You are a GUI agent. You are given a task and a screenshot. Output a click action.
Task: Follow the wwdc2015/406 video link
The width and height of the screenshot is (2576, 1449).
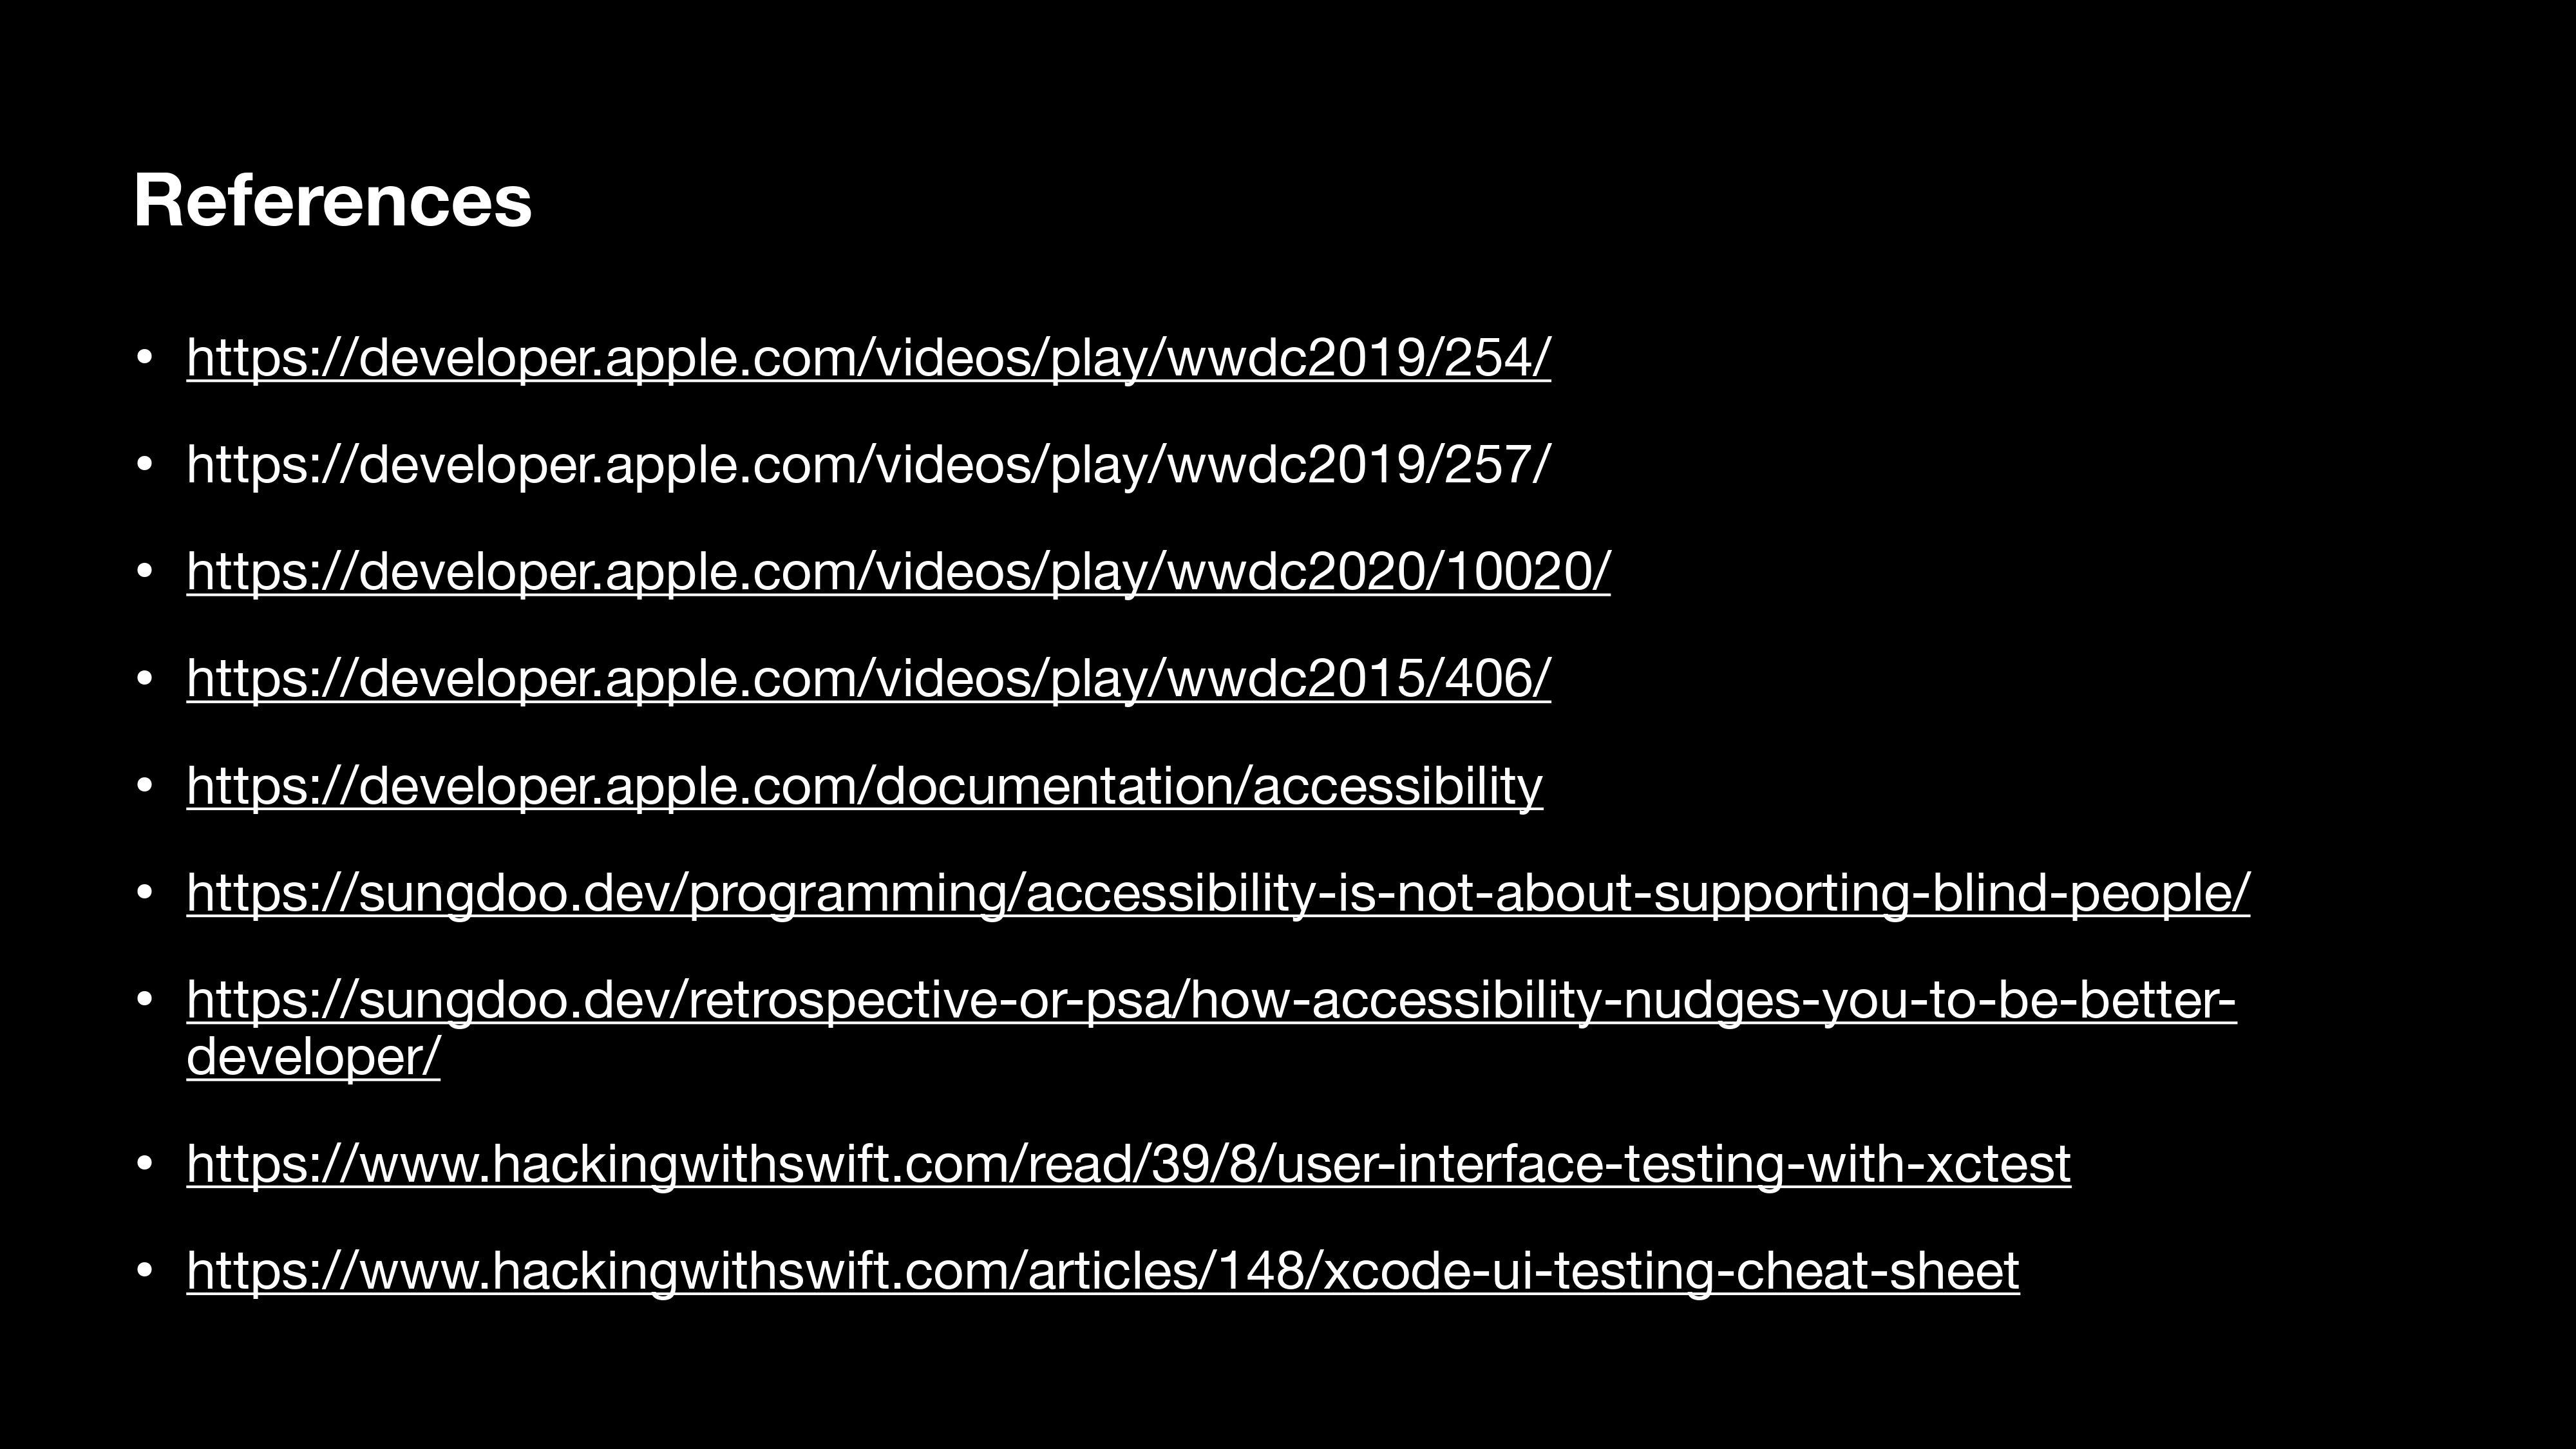click(868, 679)
